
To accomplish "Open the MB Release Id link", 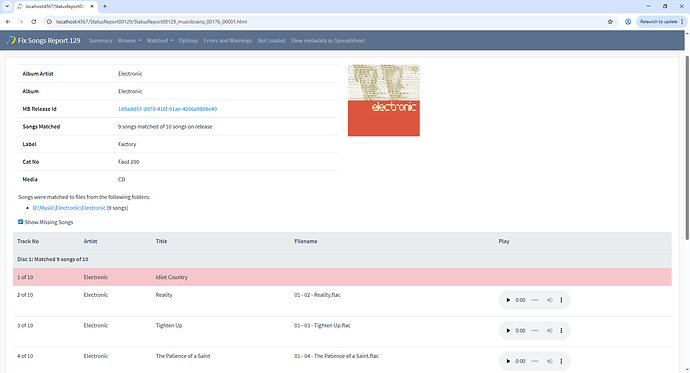I will tap(167, 109).
